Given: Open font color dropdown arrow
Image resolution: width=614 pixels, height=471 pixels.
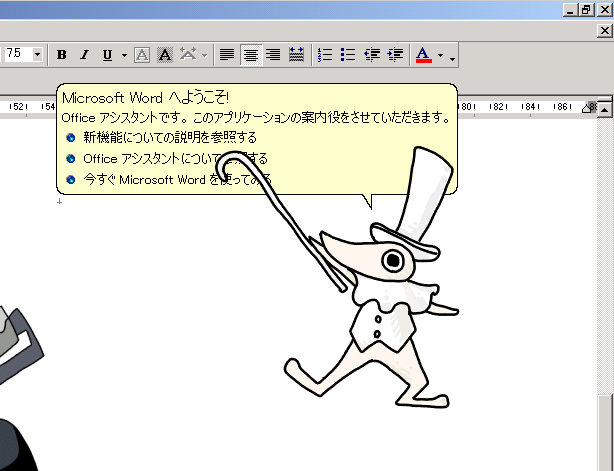Looking at the screenshot, I should [440, 55].
